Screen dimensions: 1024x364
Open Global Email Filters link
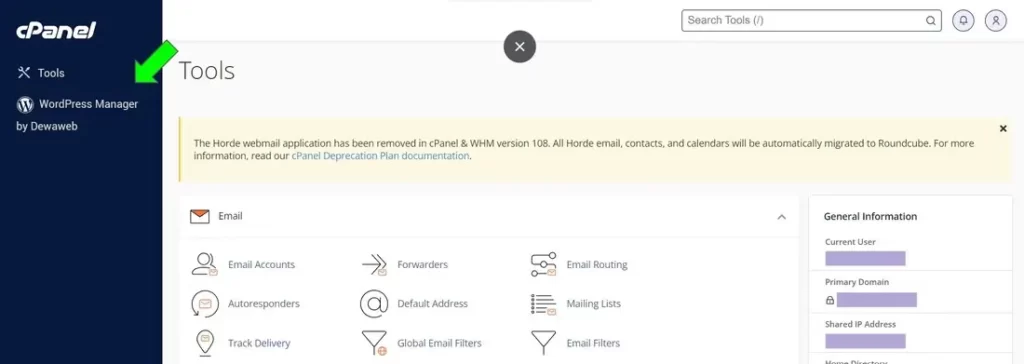pos(440,343)
